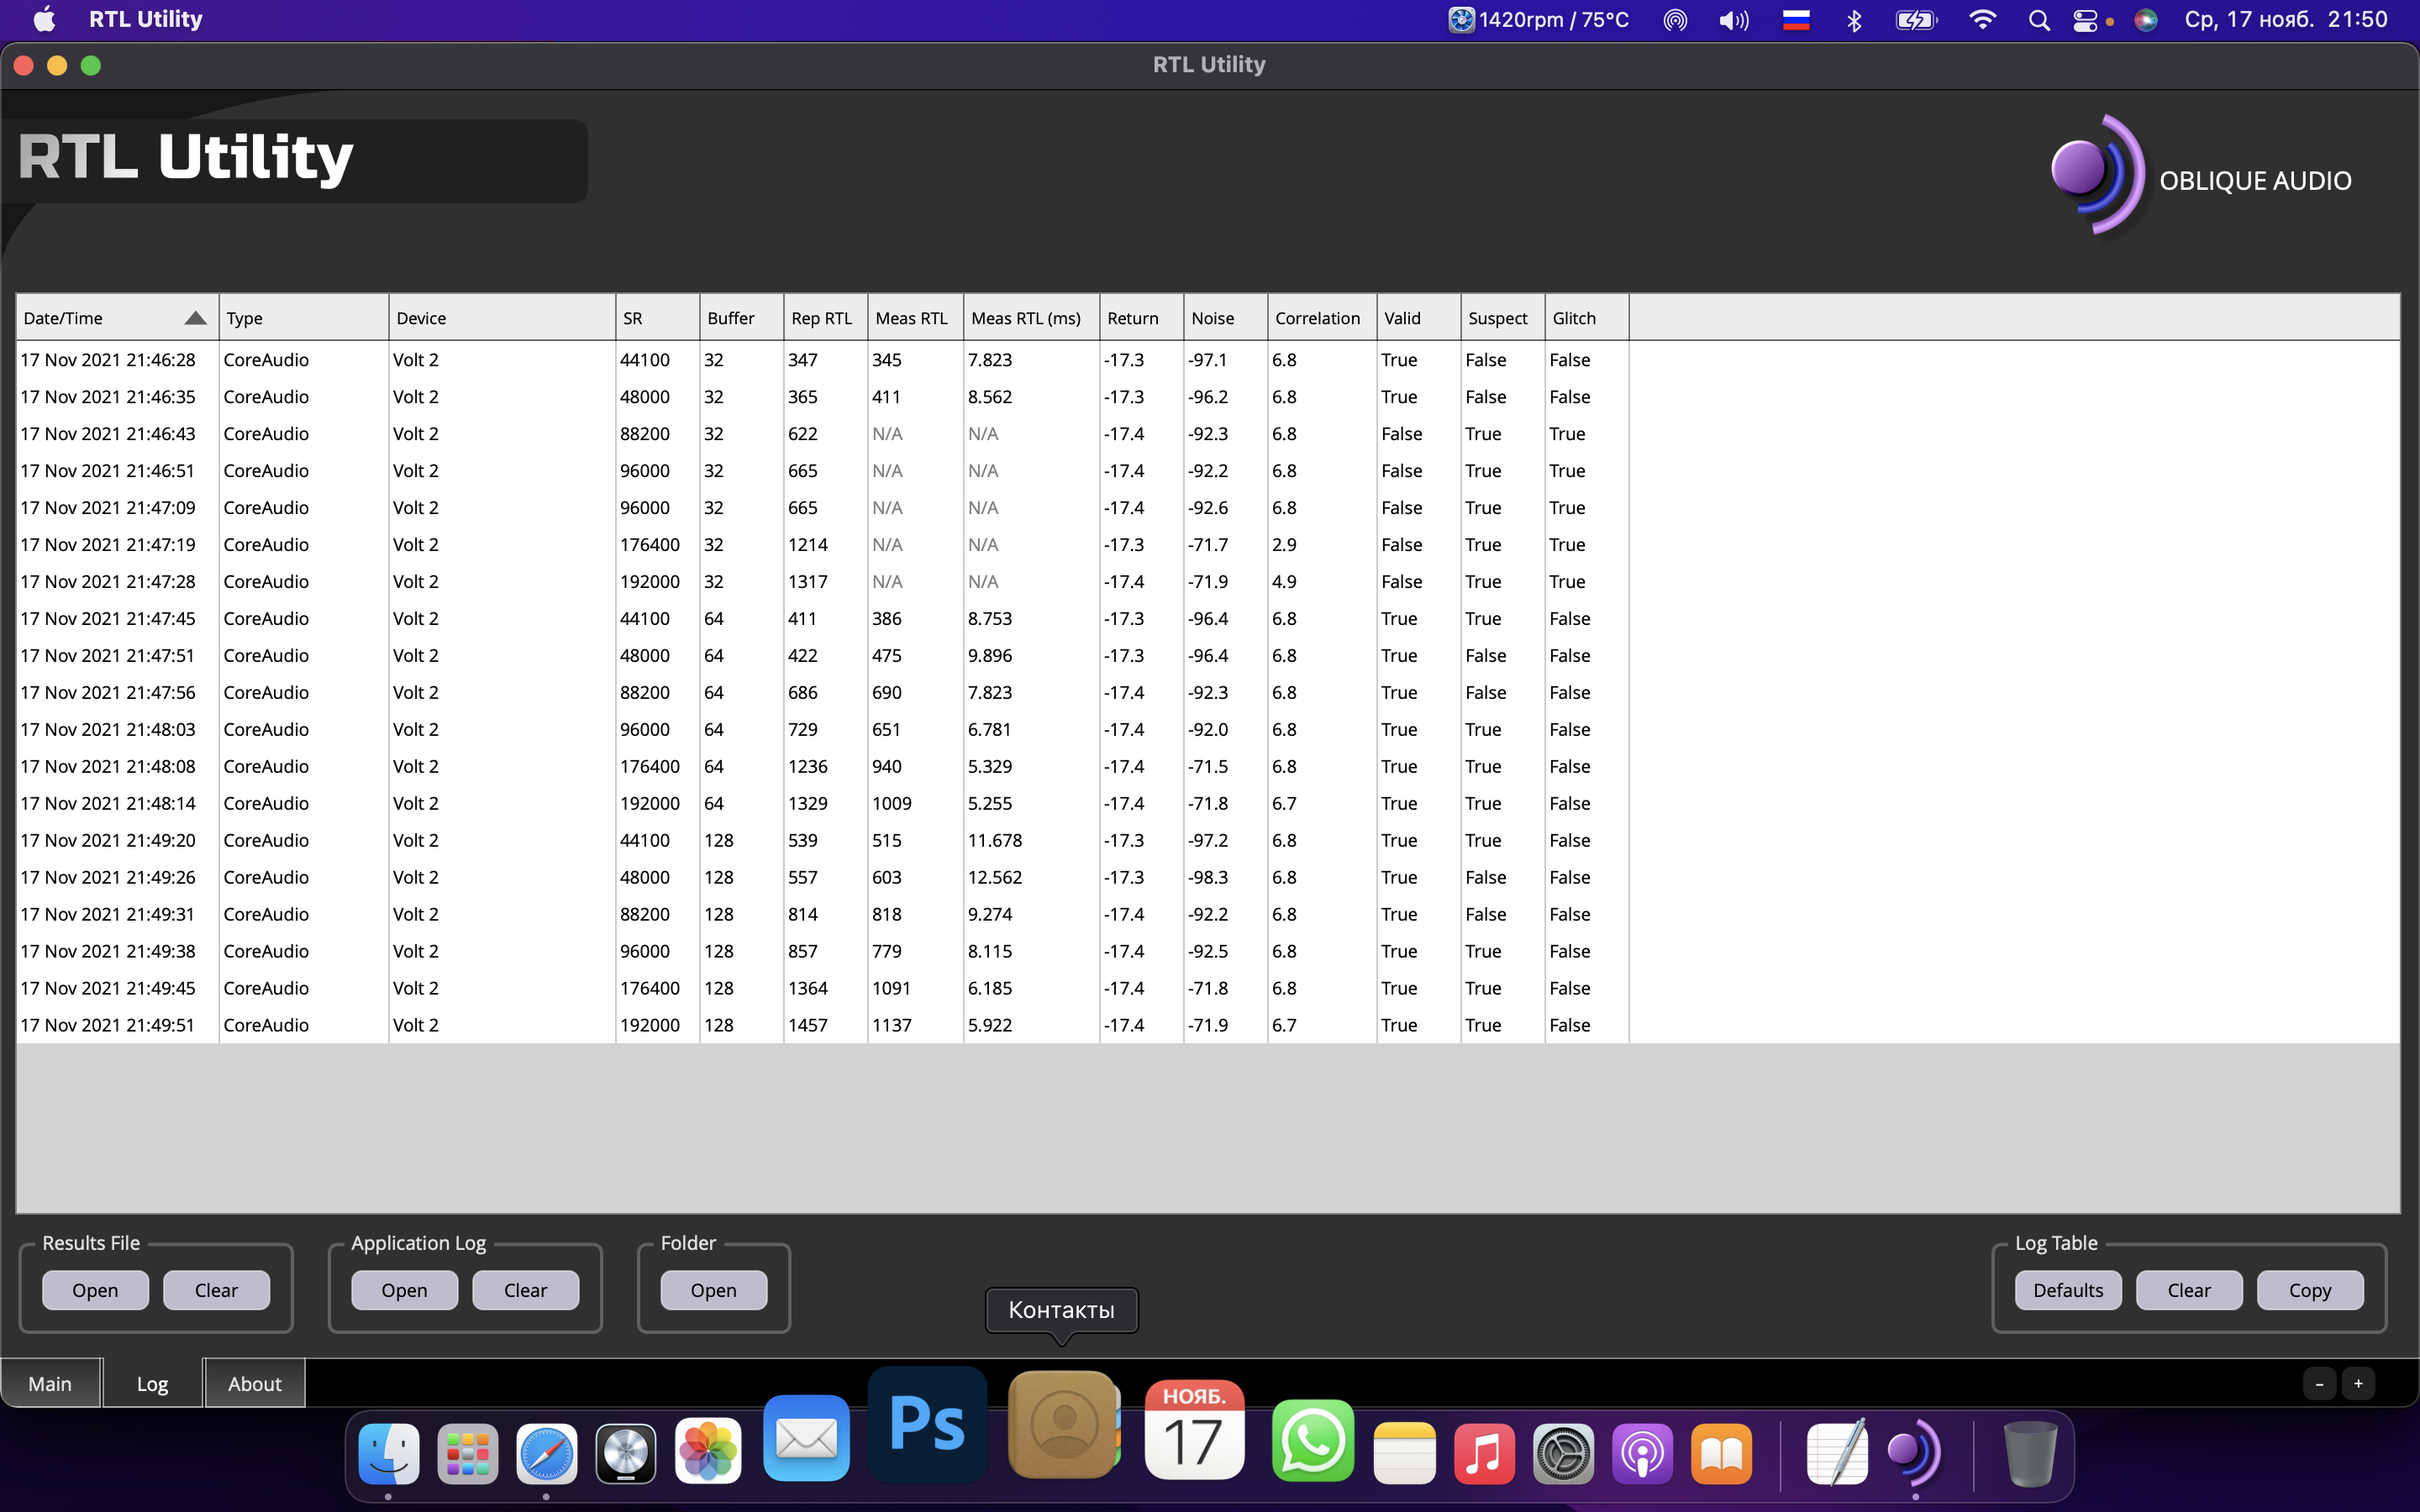Switch to the Main tab
The width and height of the screenshot is (2420, 1512).
click(50, 1384)
